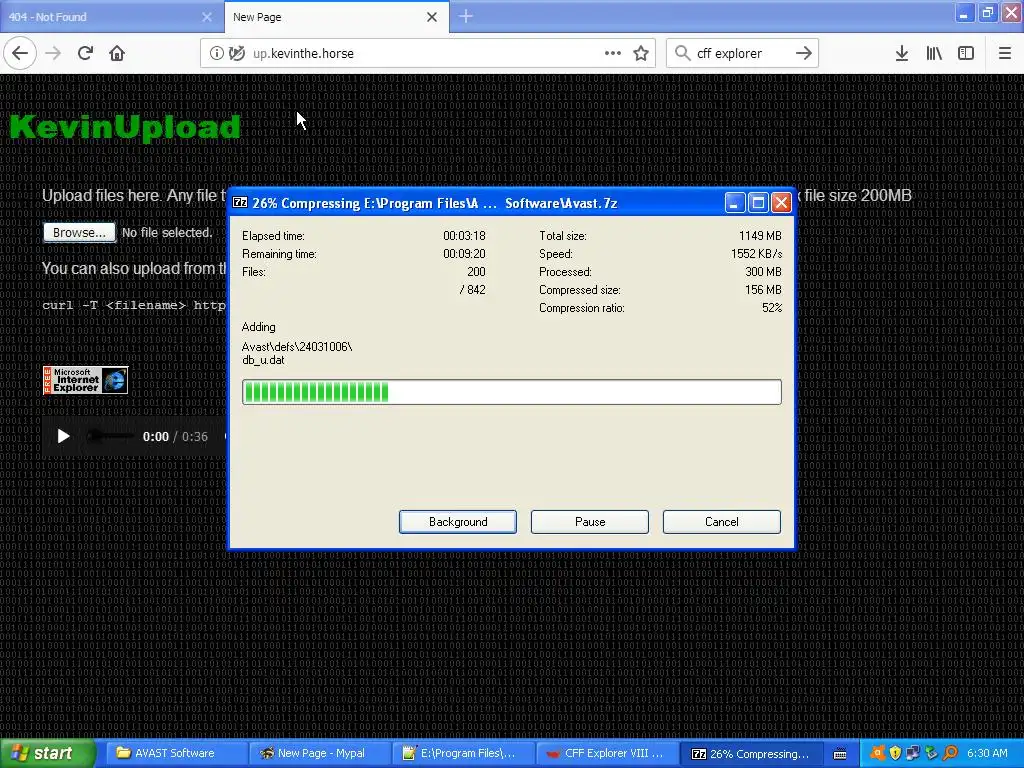Click the db_u.dat file name text

pyautogui.click(x=263, y=360)
